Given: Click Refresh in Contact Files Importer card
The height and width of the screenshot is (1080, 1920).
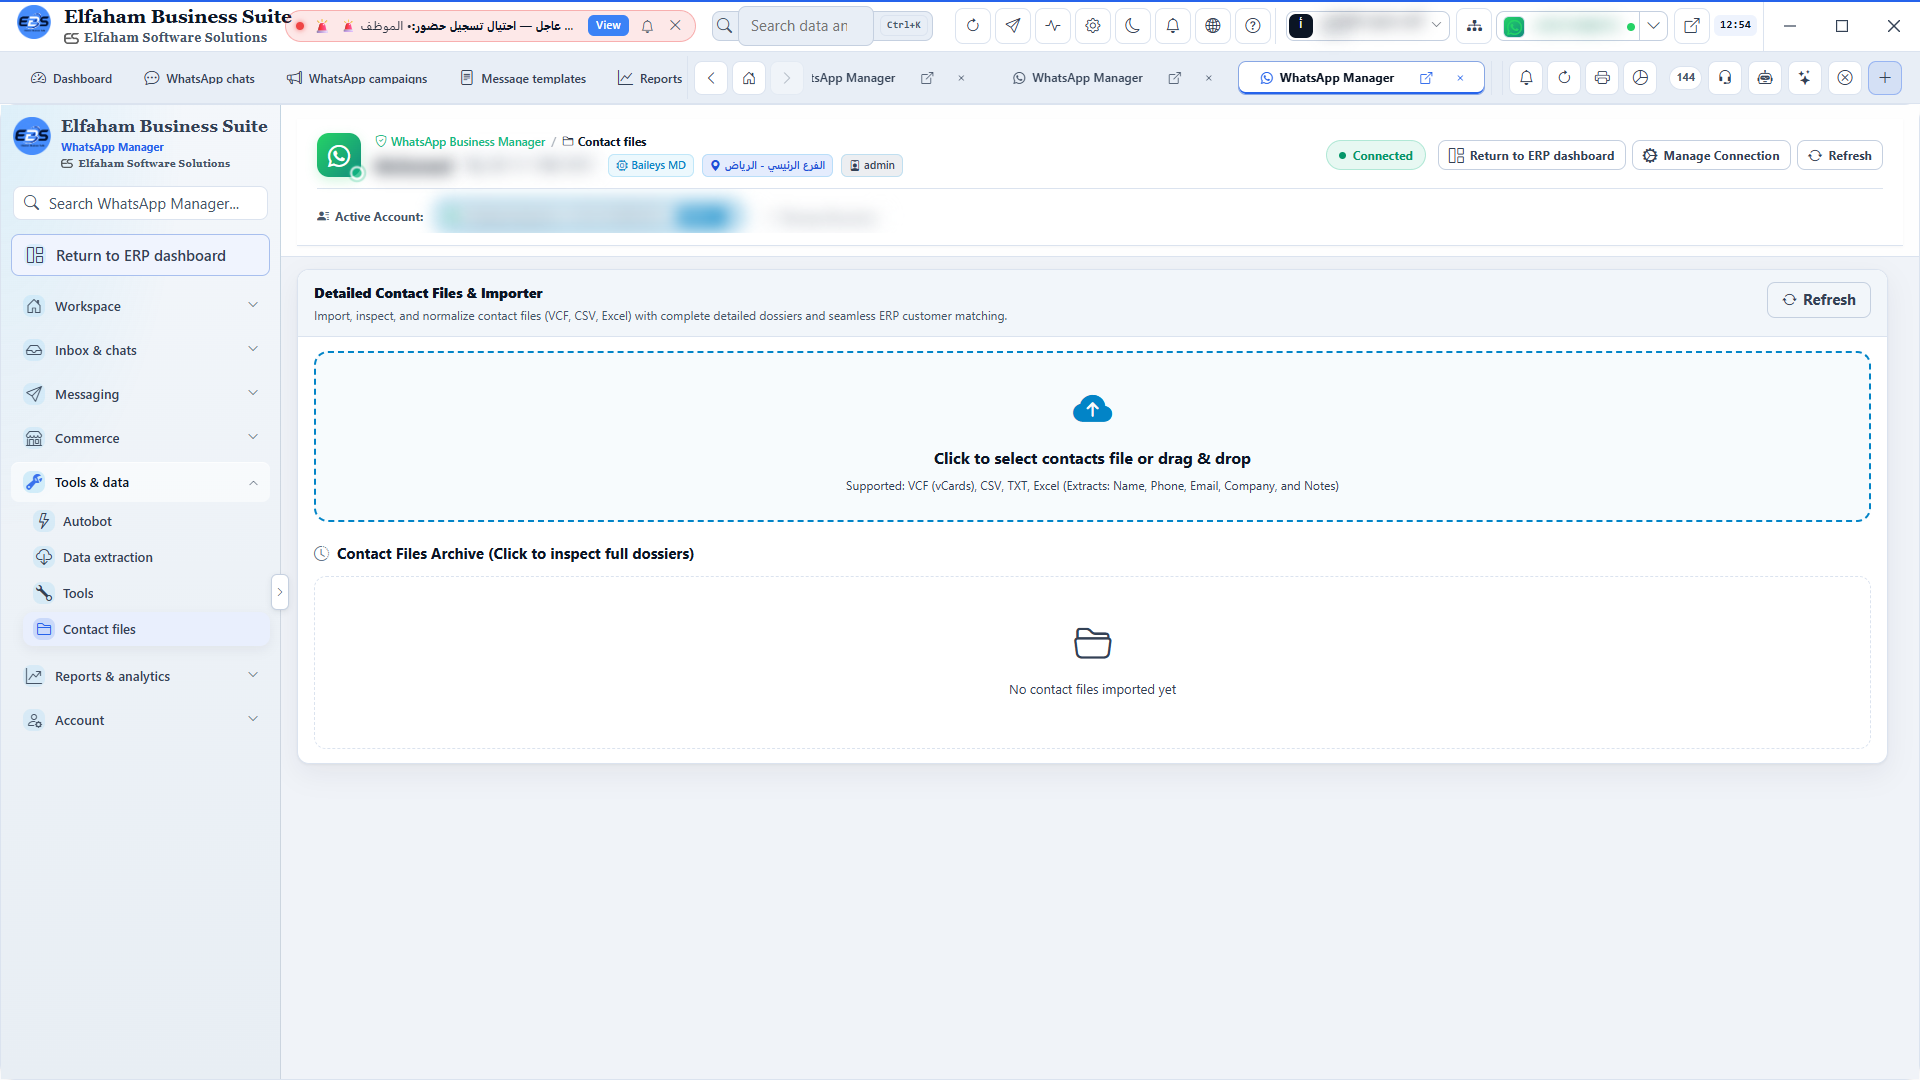Looking at the screenshot, I should pos(1818,300).
